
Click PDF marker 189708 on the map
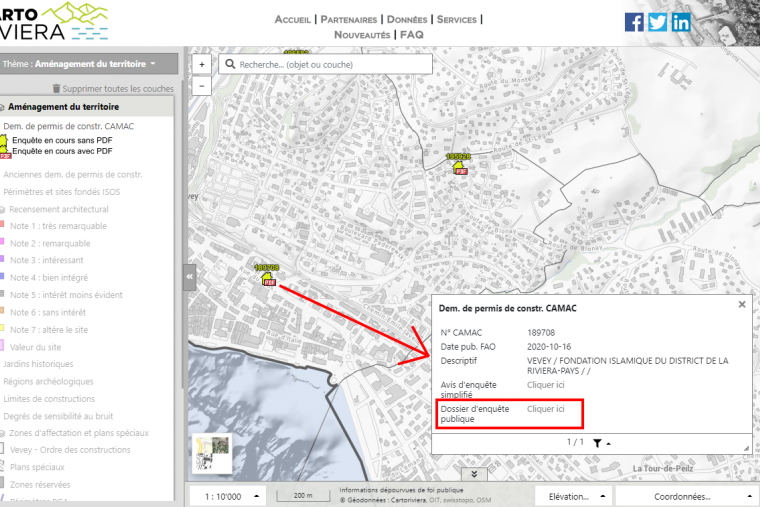click(x=267, y=281)
